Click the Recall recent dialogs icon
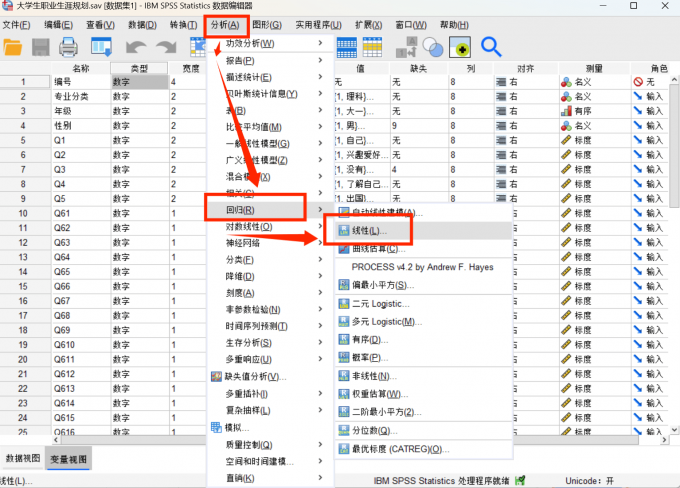 (101, 47)
